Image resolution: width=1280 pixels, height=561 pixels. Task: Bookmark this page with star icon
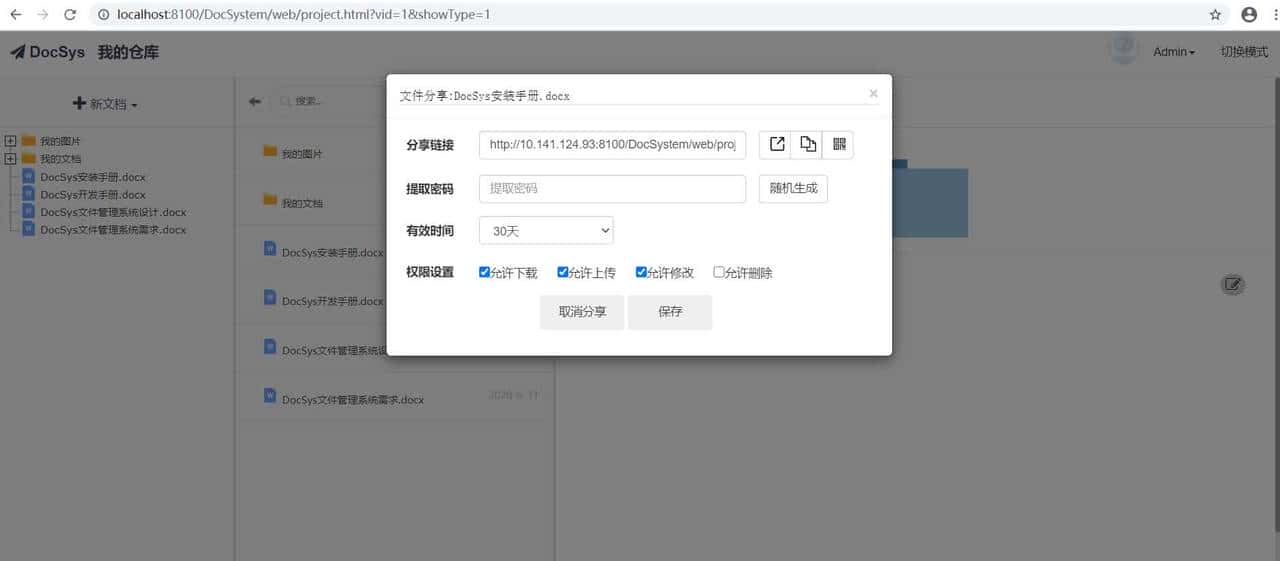point(1215,15)
